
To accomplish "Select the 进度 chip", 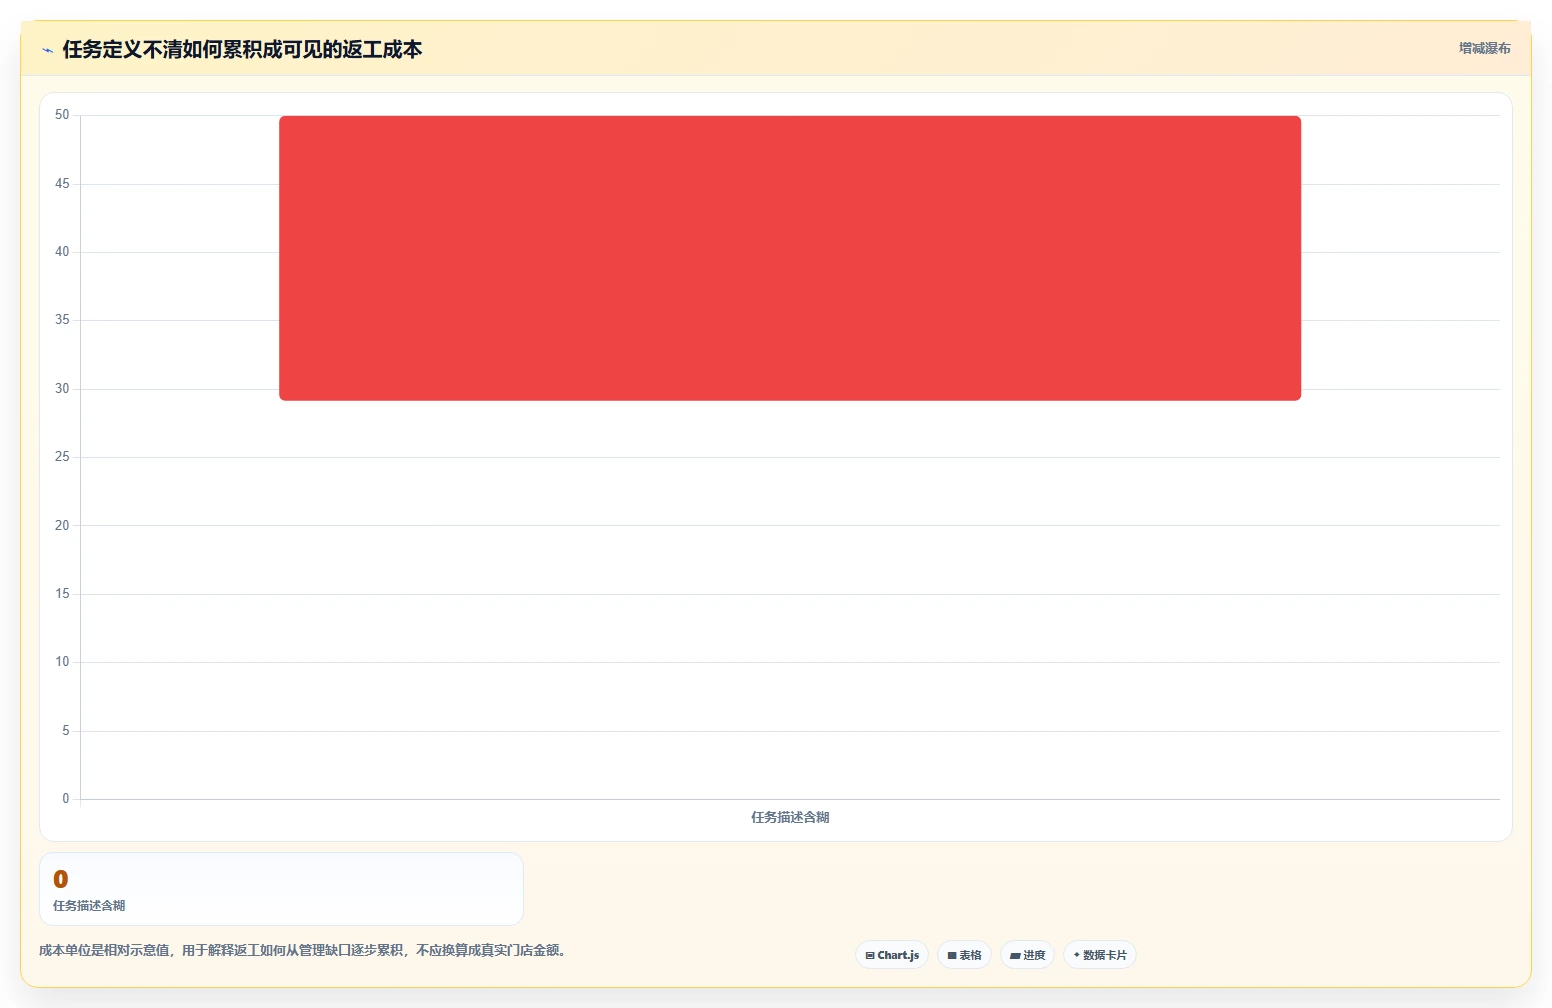I will click(1027, 955).
